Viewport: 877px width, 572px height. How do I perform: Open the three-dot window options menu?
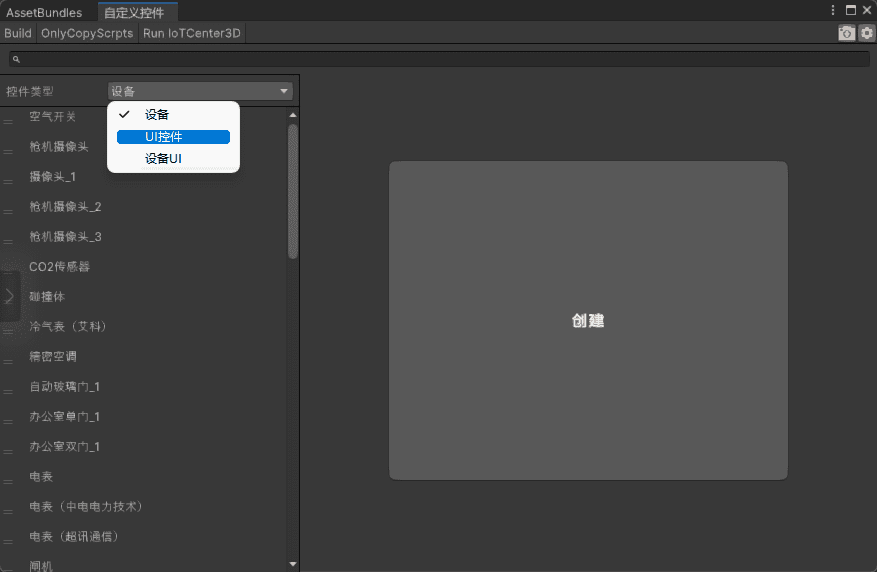click(833, 10)
